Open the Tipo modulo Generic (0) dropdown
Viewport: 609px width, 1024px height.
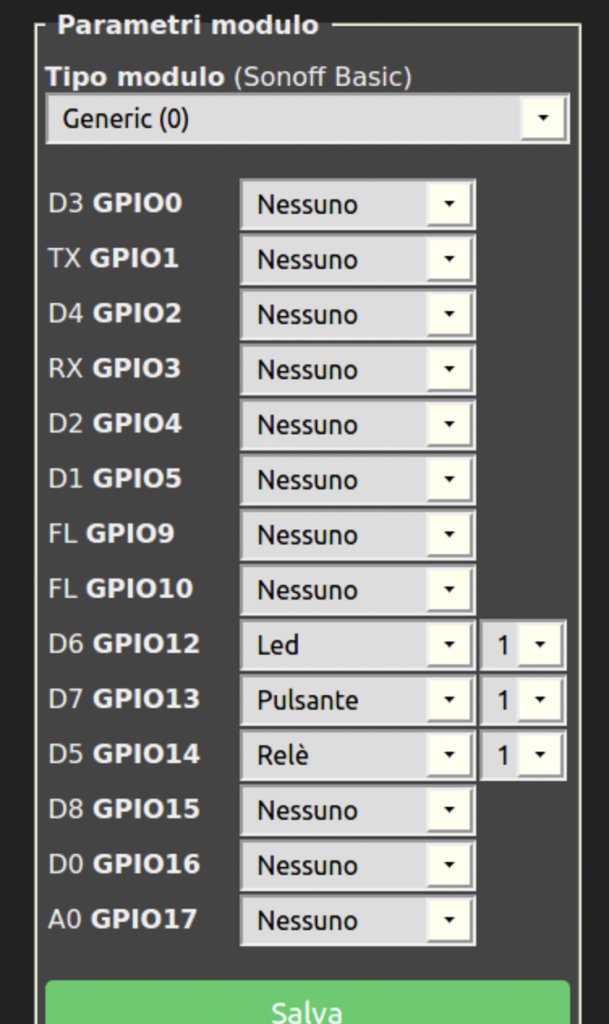pyautogui.click(x=307, y=119)
